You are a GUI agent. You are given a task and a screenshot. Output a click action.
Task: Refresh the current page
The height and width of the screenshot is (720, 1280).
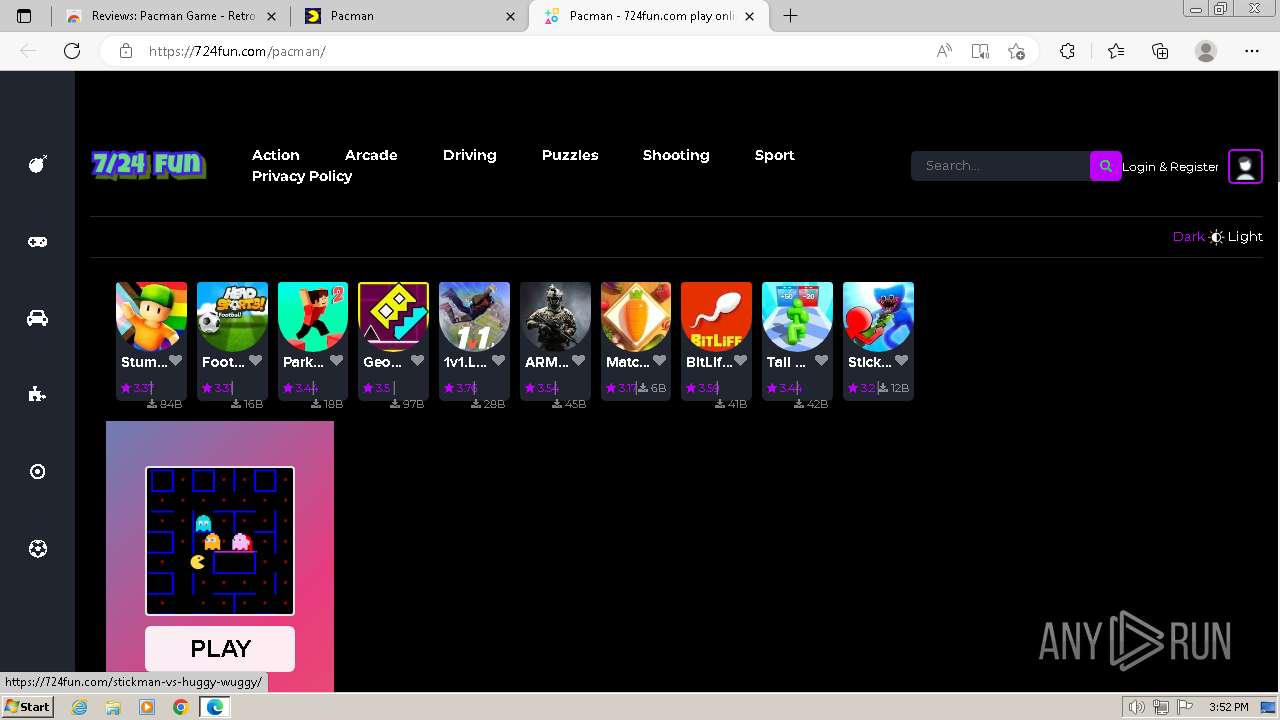(72, 51)
